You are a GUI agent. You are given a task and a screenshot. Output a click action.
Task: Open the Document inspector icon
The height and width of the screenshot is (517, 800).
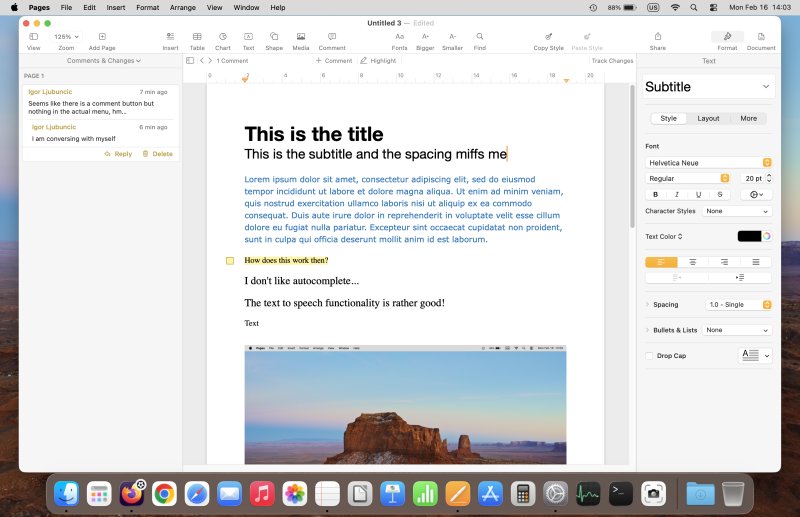point(760,37)
